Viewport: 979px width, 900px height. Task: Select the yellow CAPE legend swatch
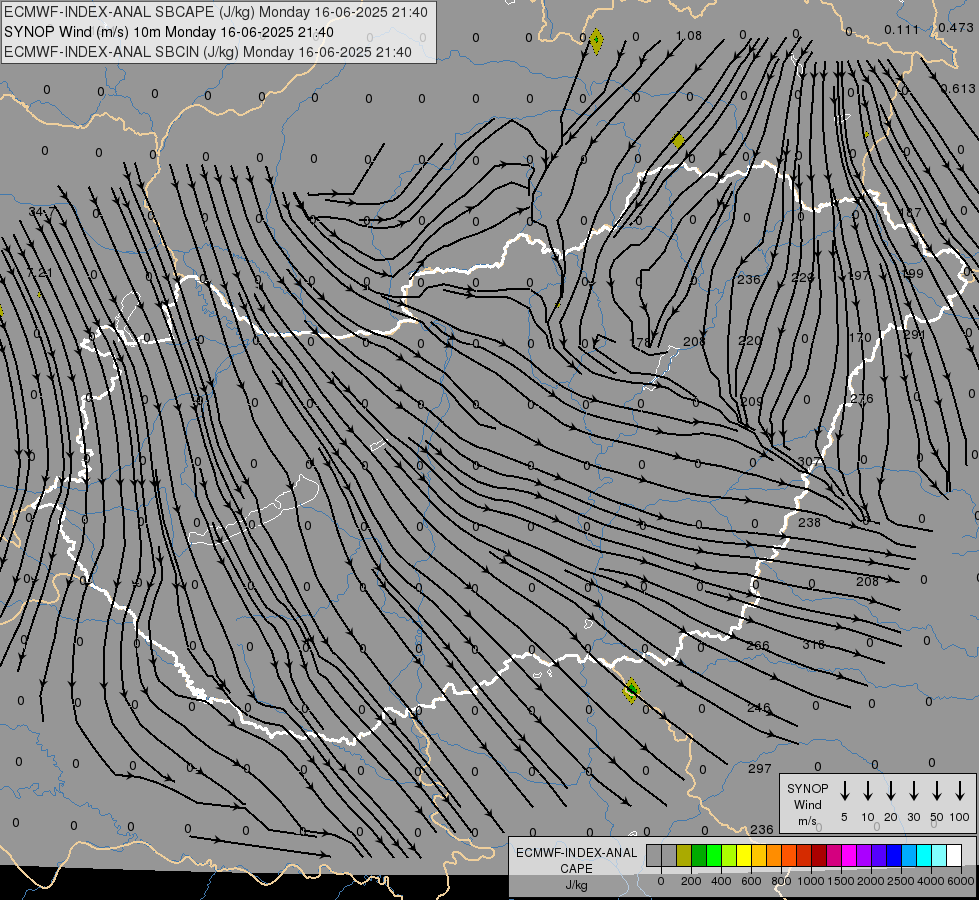[x=744, y=855]
